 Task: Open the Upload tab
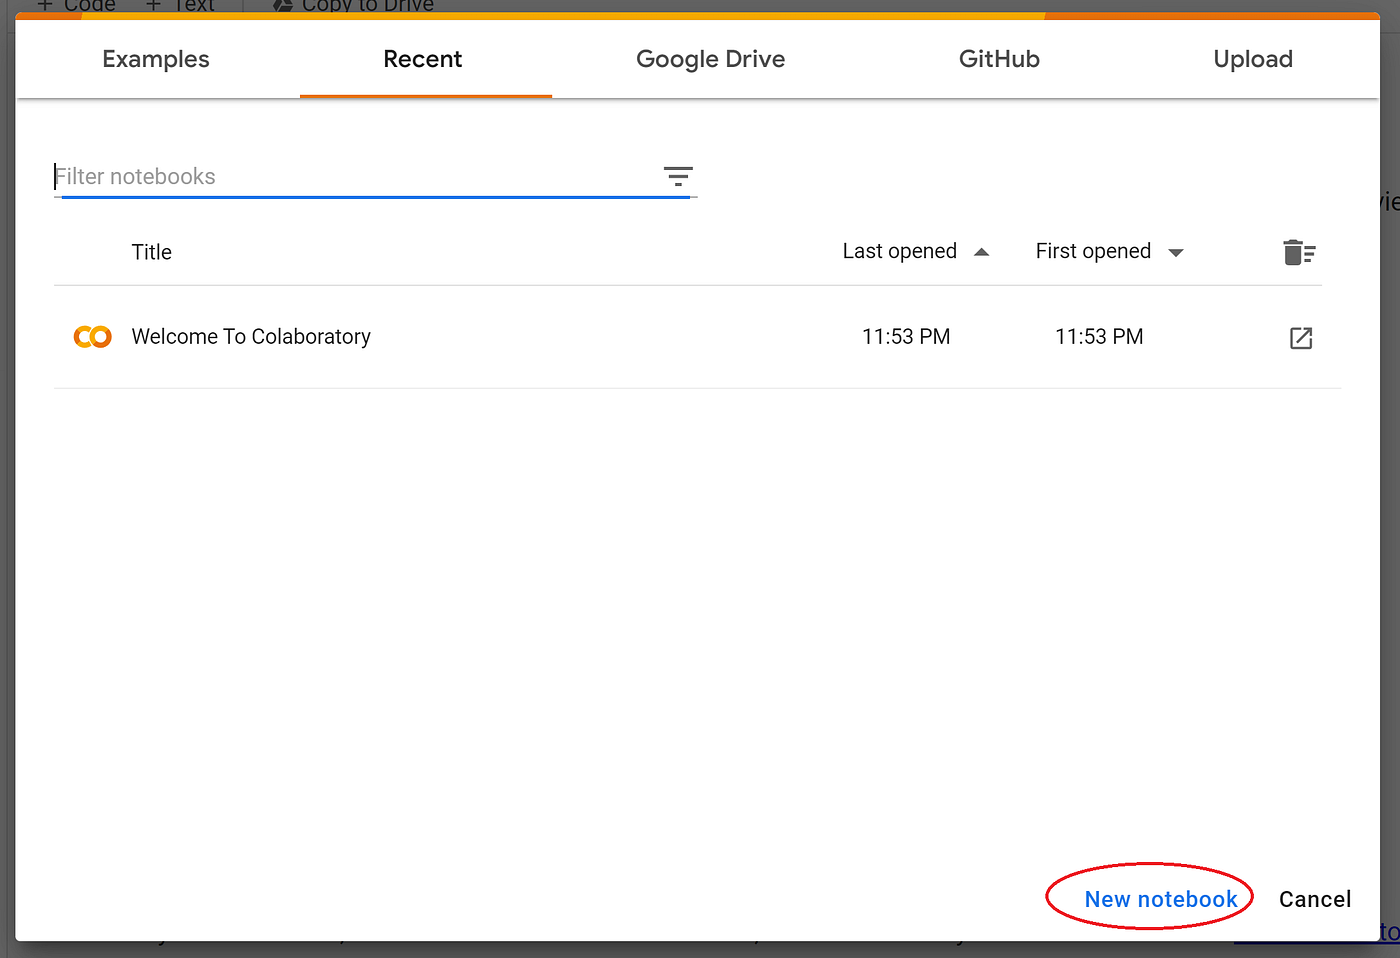[1253, 59]
